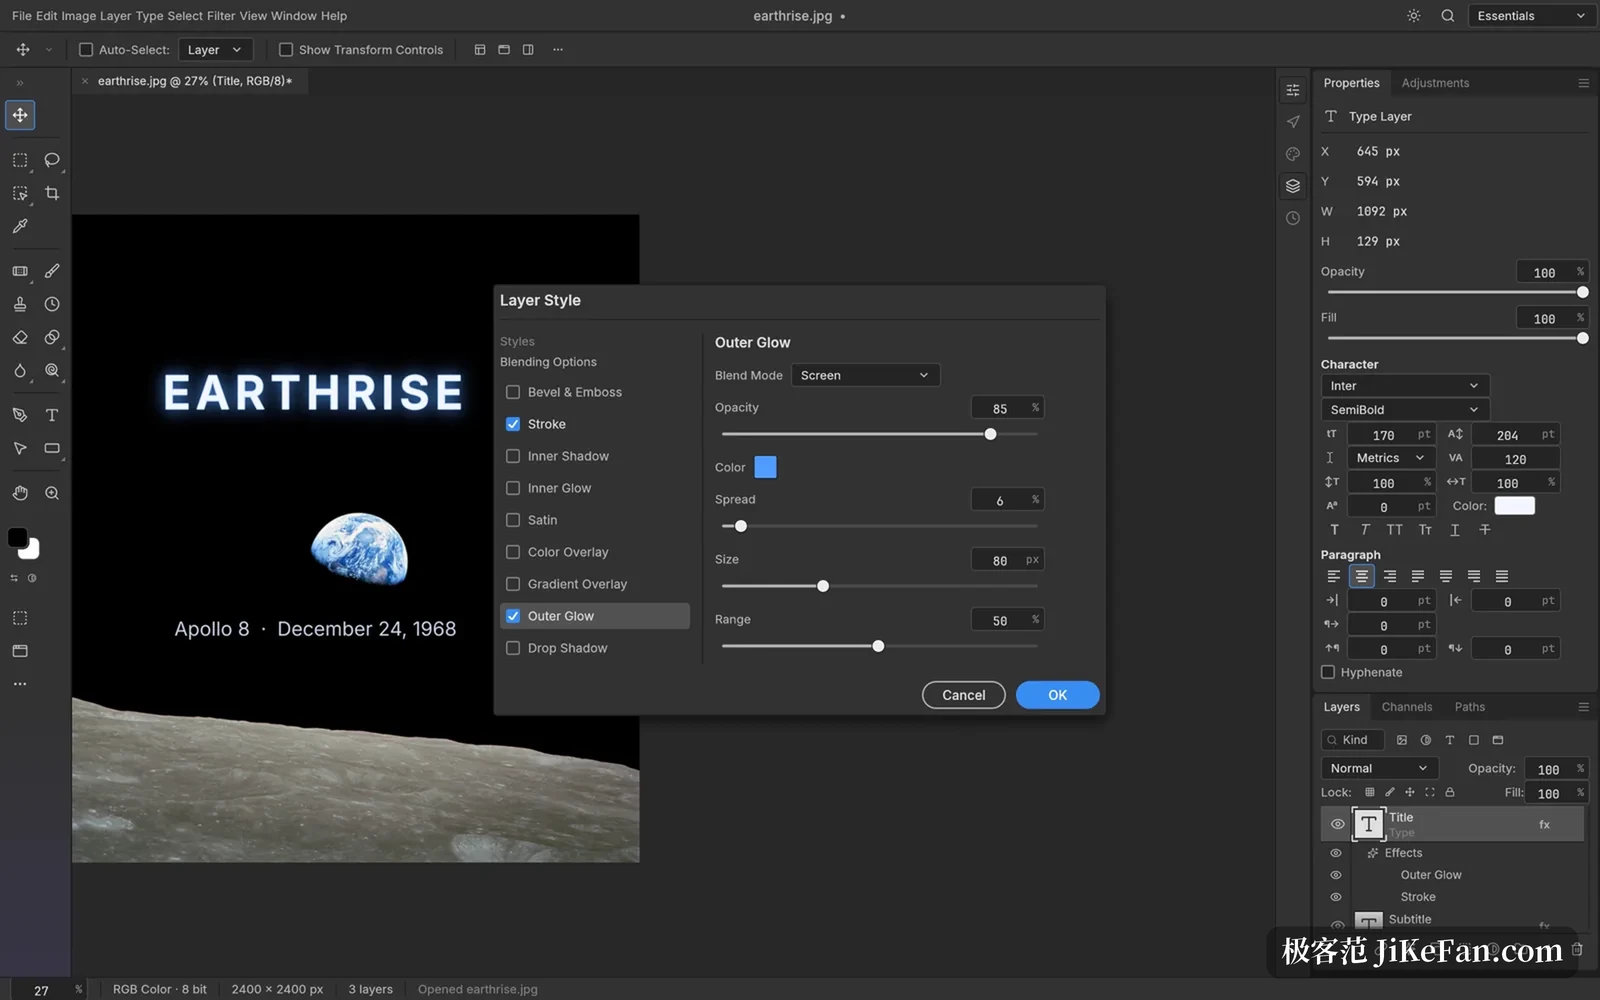
Task: Open Blending Options in Layer Style
Action: point(548,362)
